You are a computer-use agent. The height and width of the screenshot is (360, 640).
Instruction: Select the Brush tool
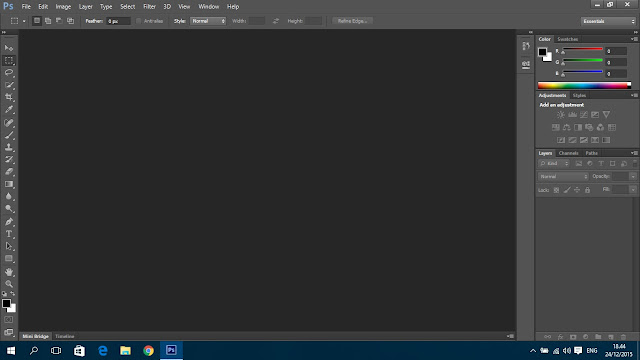[x=9, y=135]
